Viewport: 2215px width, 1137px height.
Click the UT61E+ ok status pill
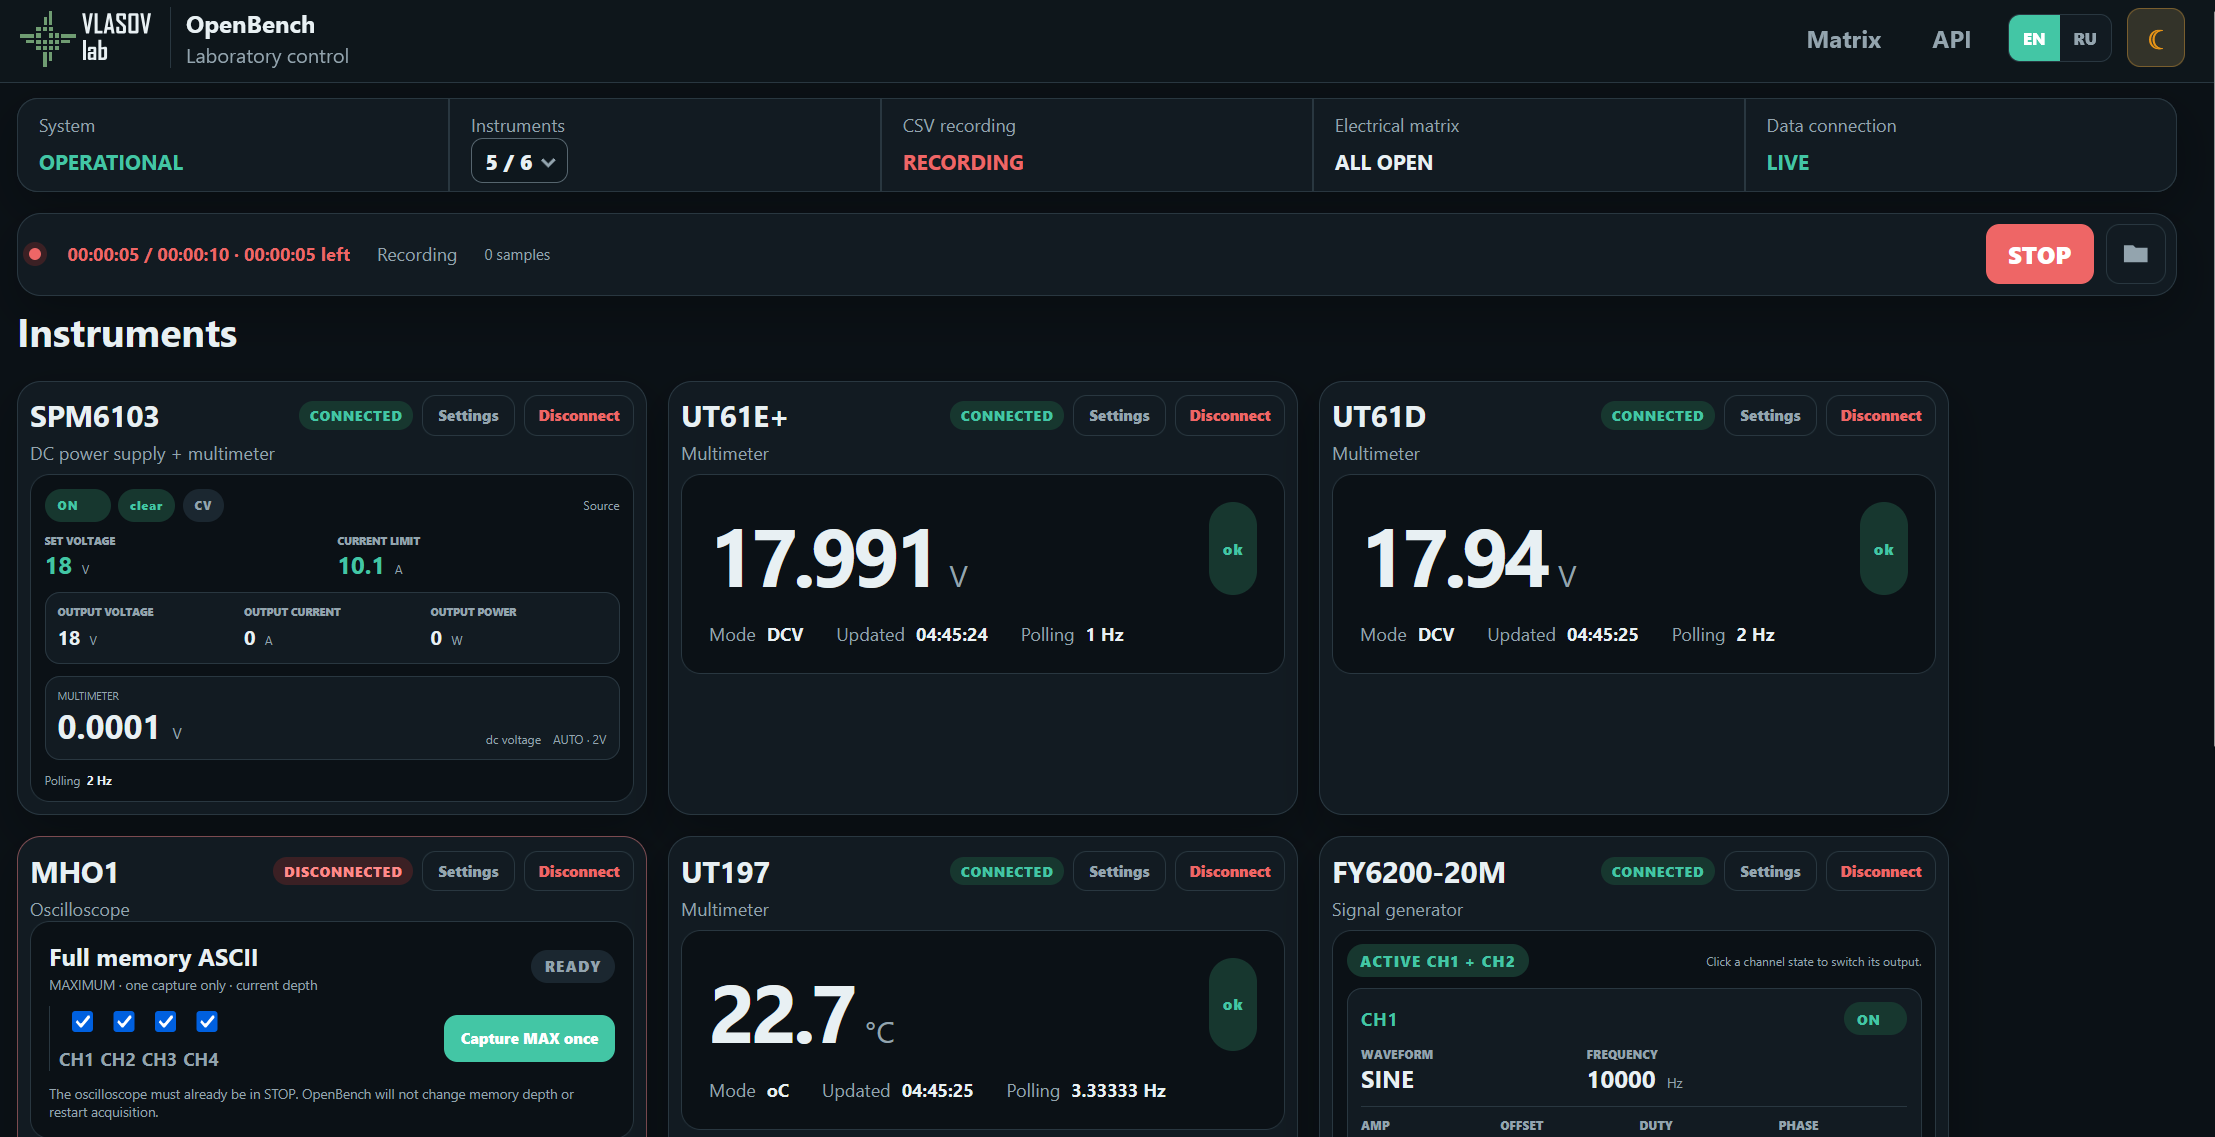pos(1232,549)
